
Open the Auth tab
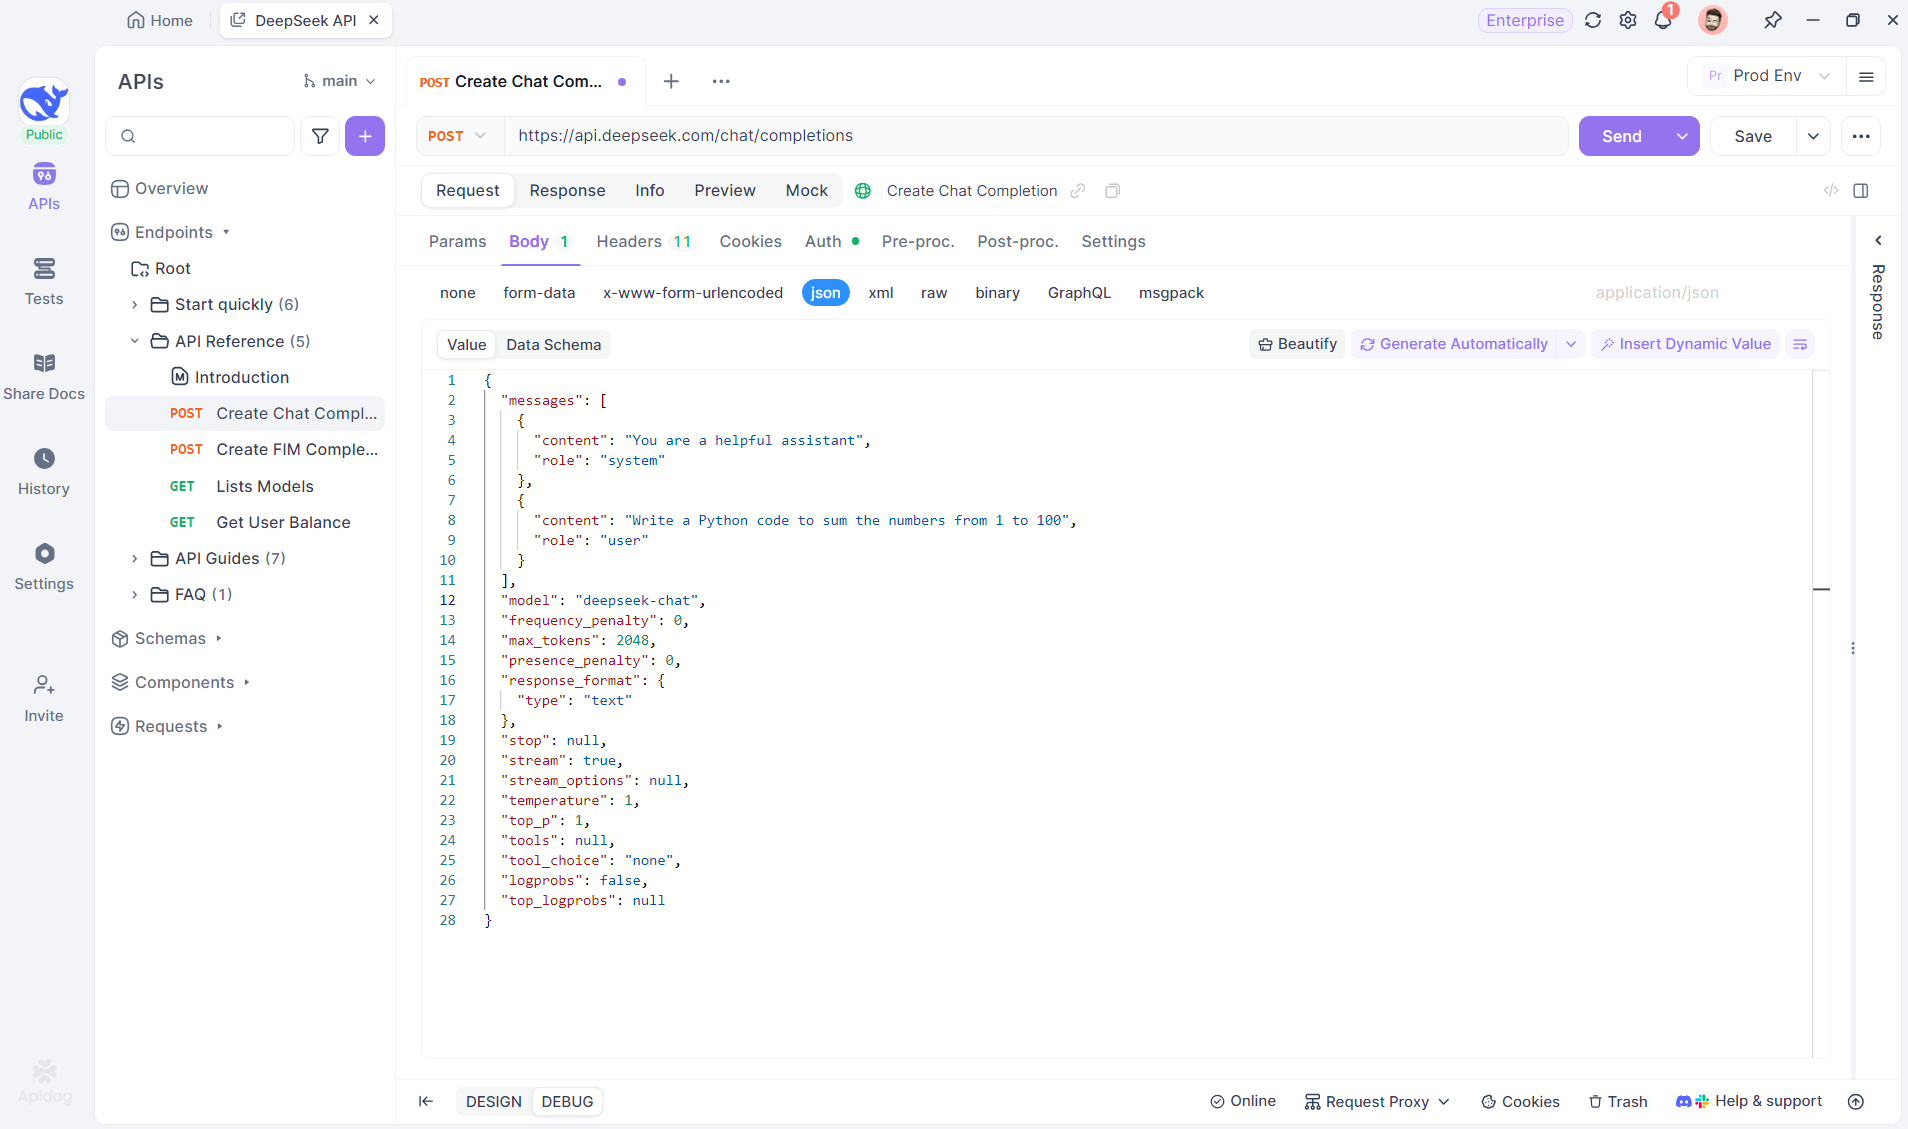[832, 242]
